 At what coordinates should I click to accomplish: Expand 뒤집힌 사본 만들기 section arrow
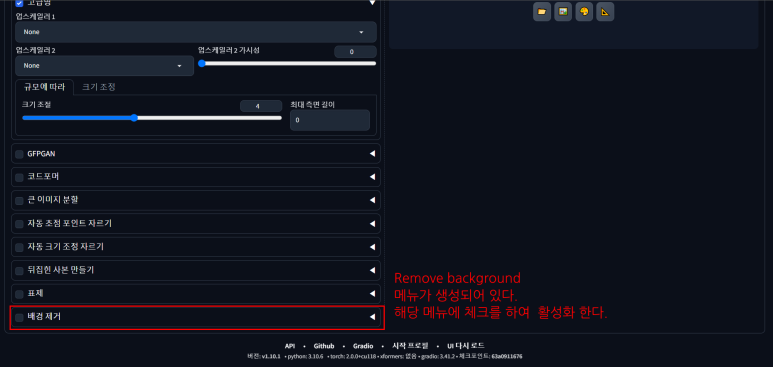[x=372, y=270]
